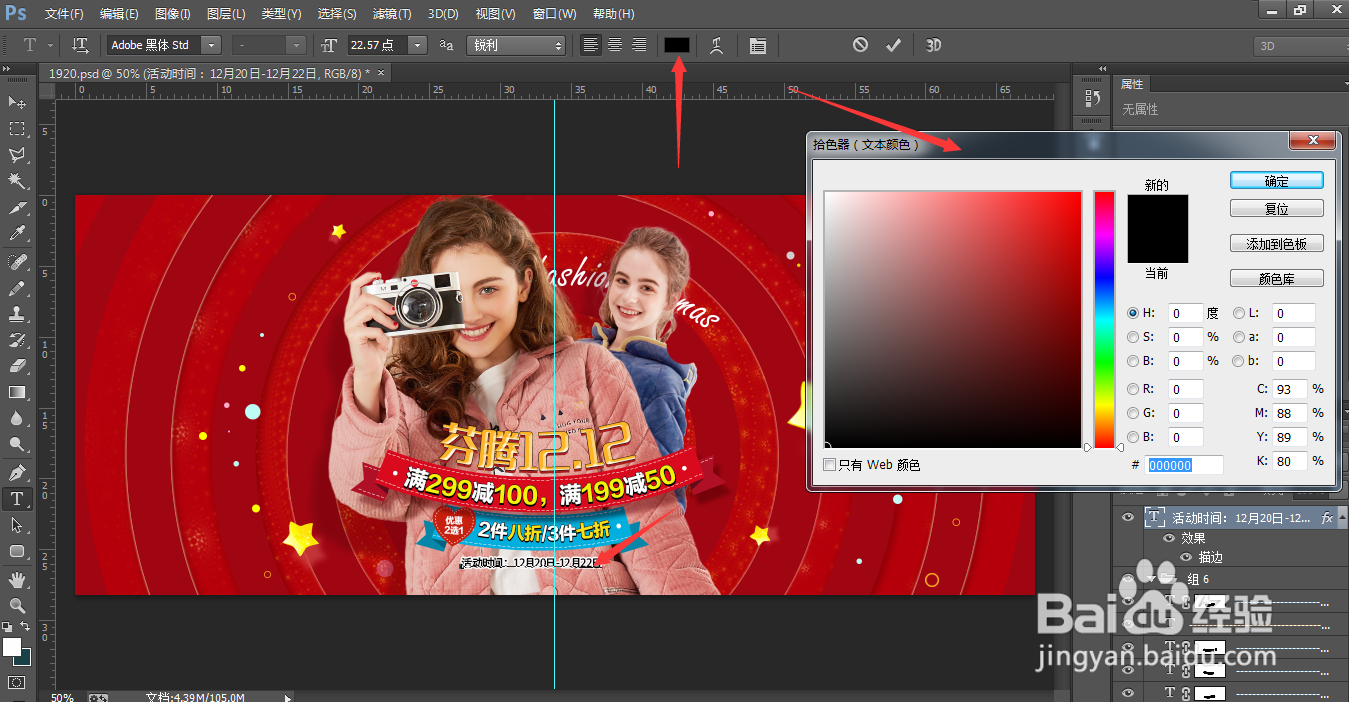Toggle text orientation in options bar
The width and height of the screenshot is (1349, 702).
pos(81,45)
